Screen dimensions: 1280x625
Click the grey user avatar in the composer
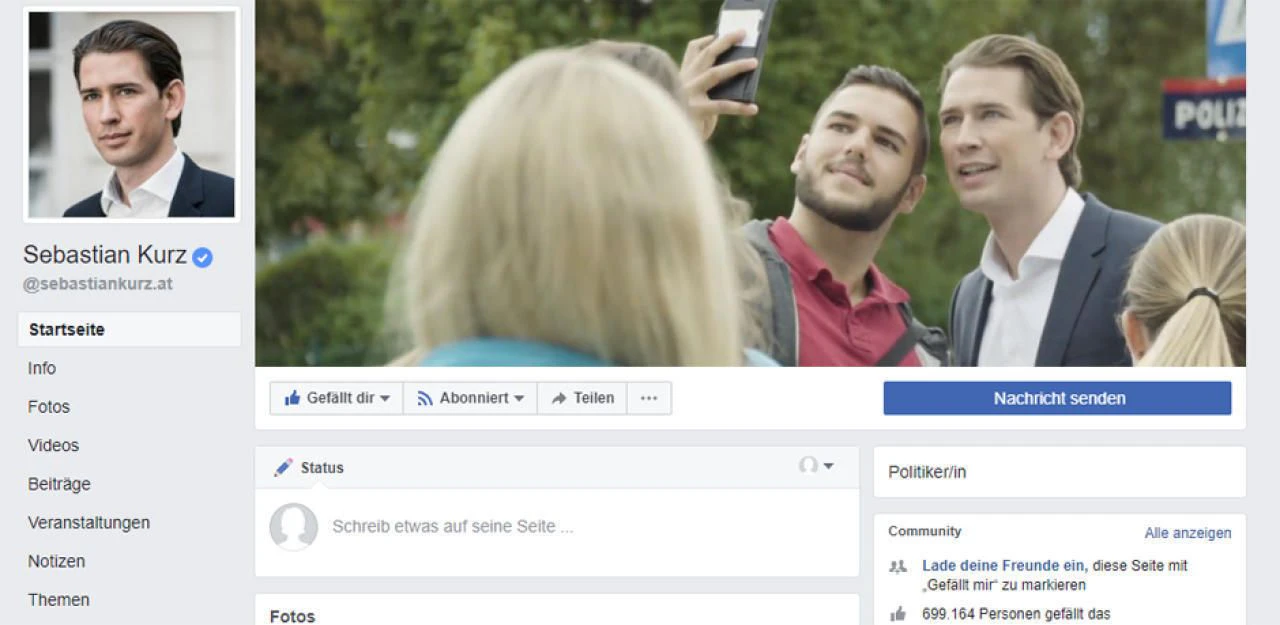[x=293, y=526]
